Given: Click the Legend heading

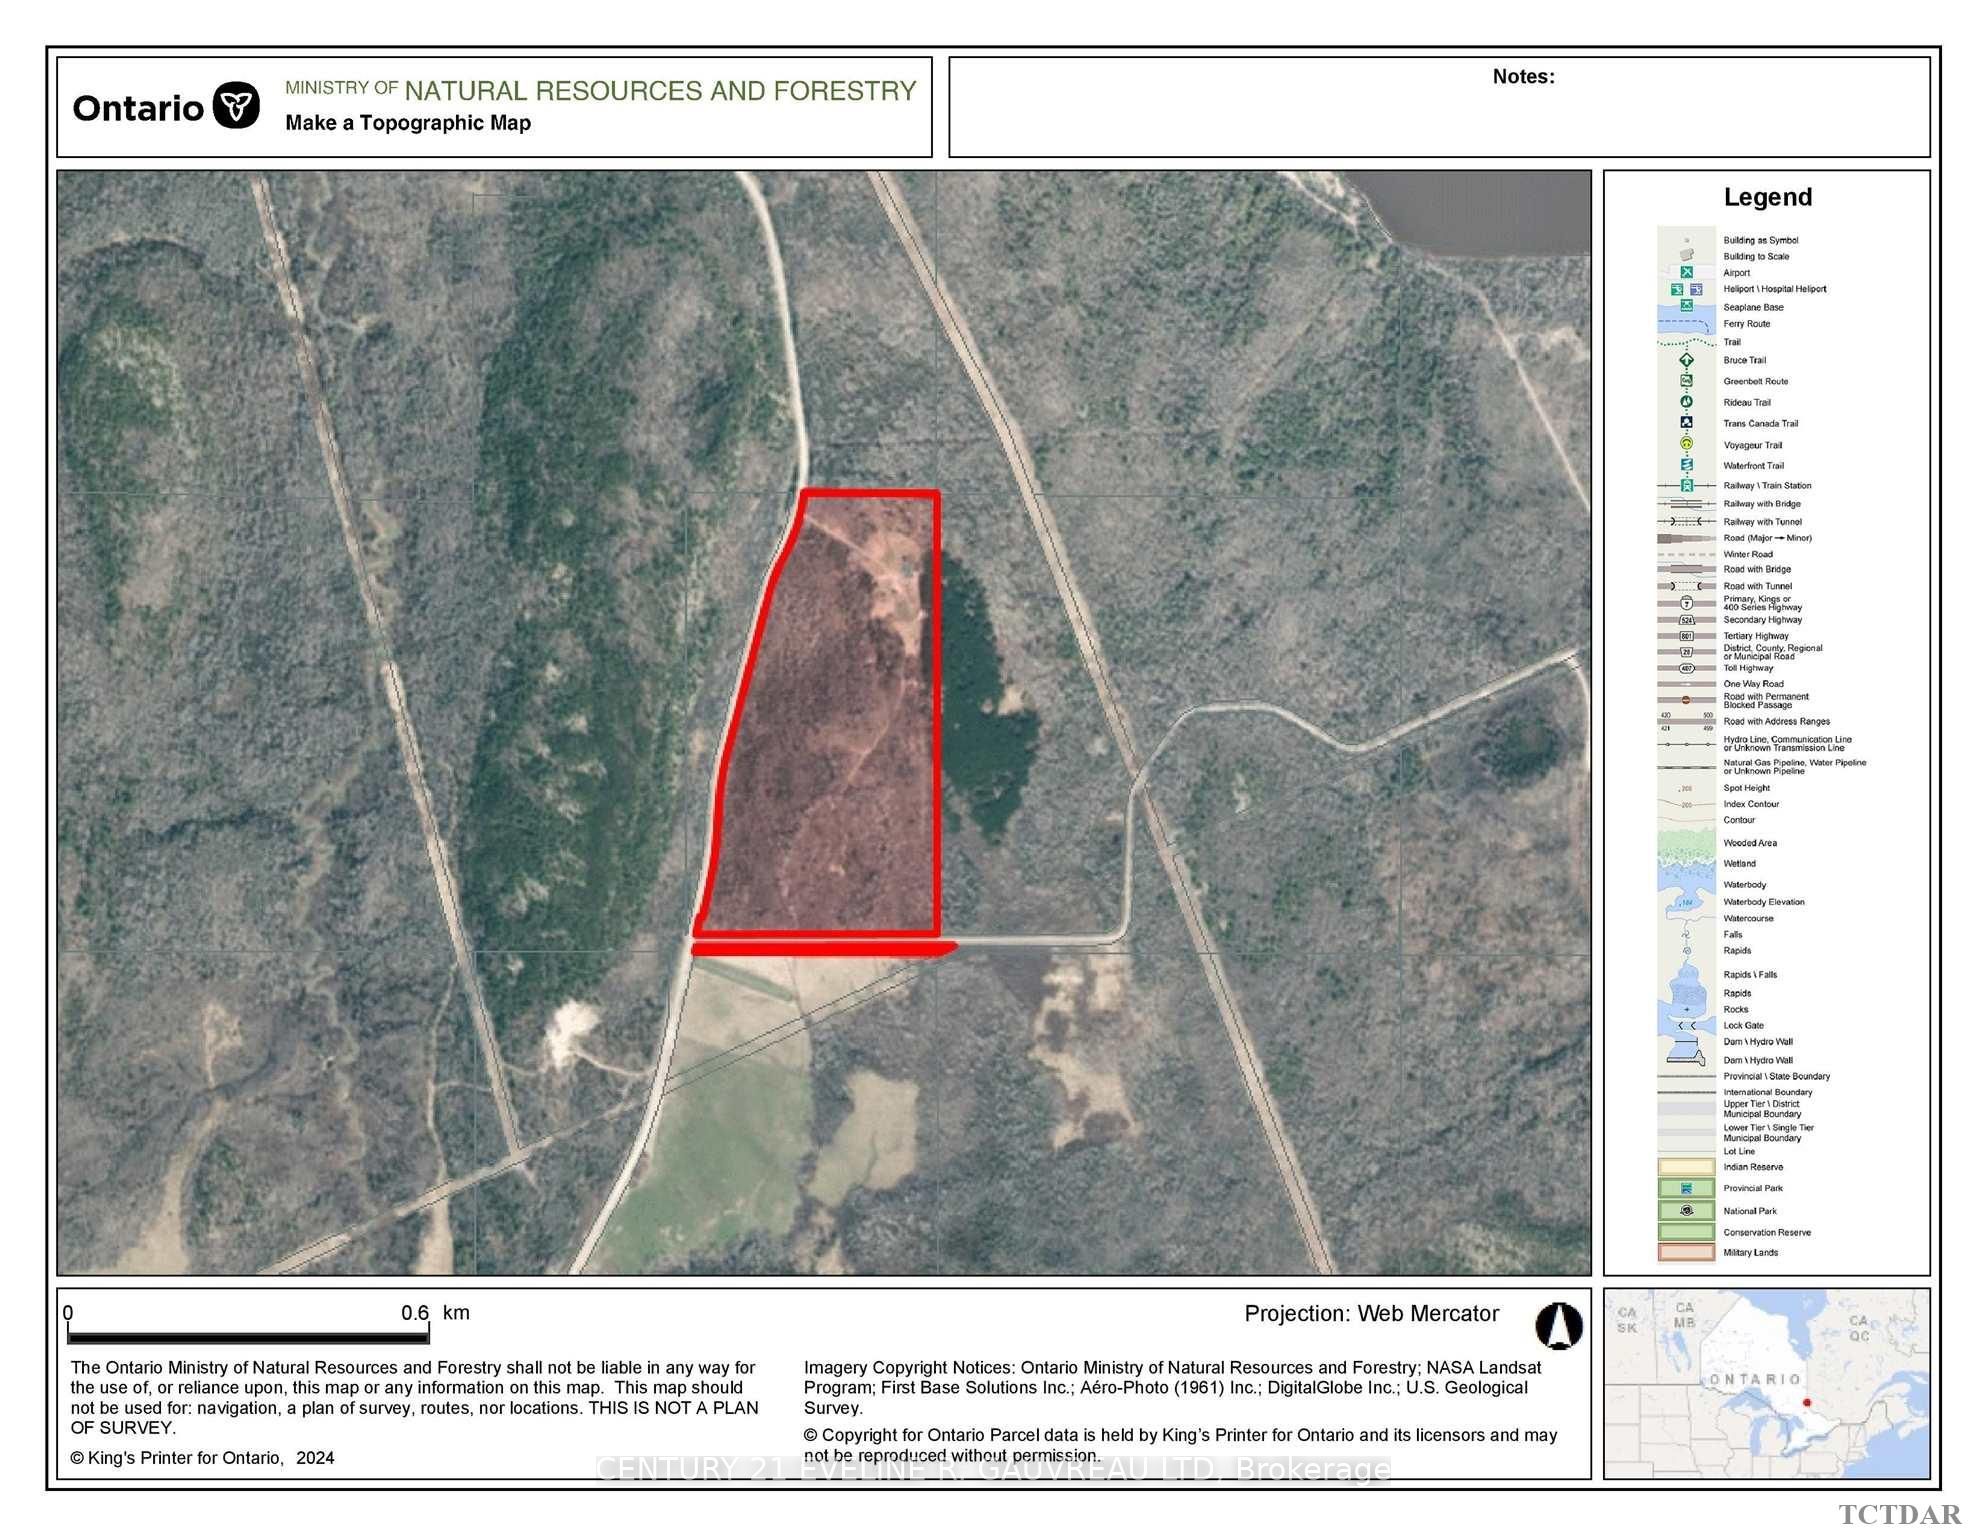Looking at the screenshot, I should pos(1767,197).
